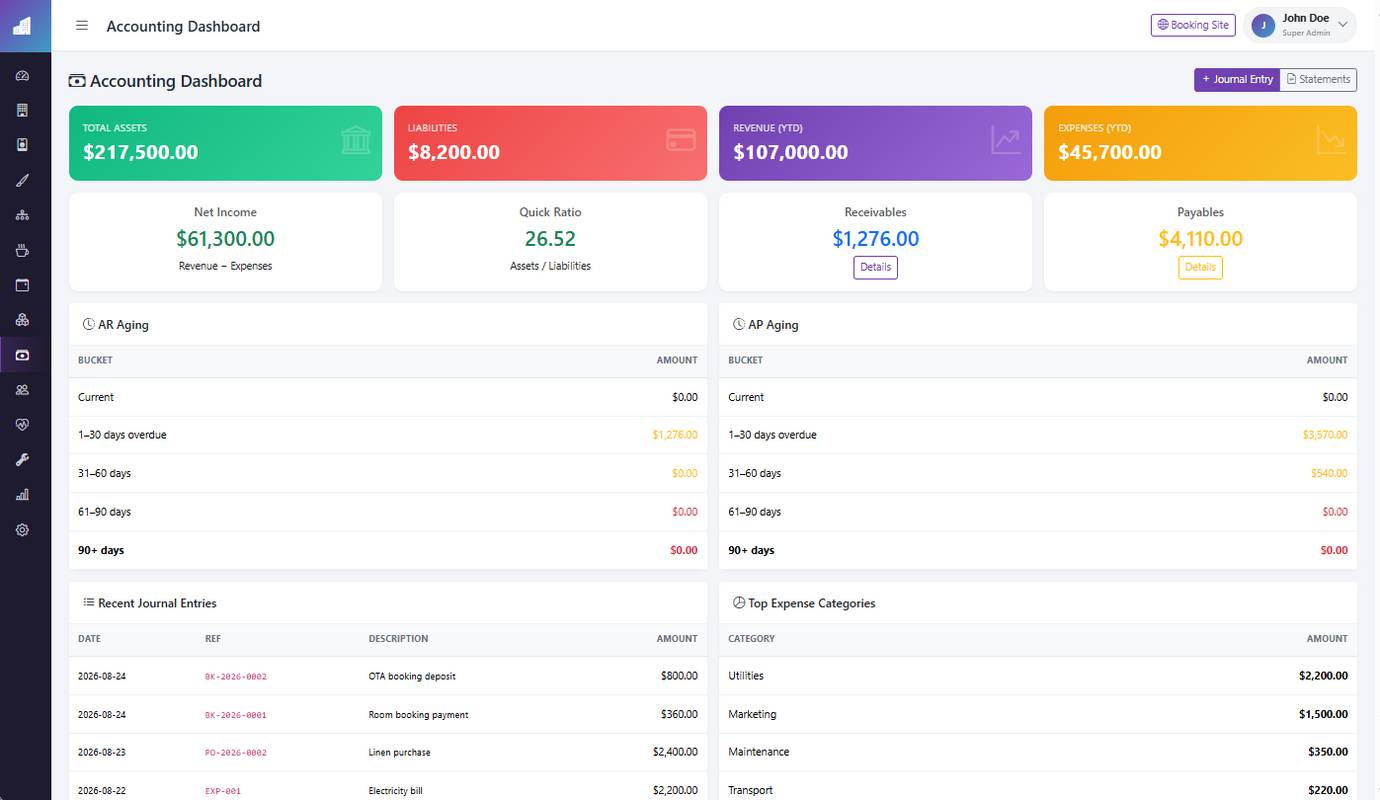The width and height of the screenshot is (1380, 800).
Task: Click the pie chart icon beside Top Expense Categories
Action: click(739, 603)
